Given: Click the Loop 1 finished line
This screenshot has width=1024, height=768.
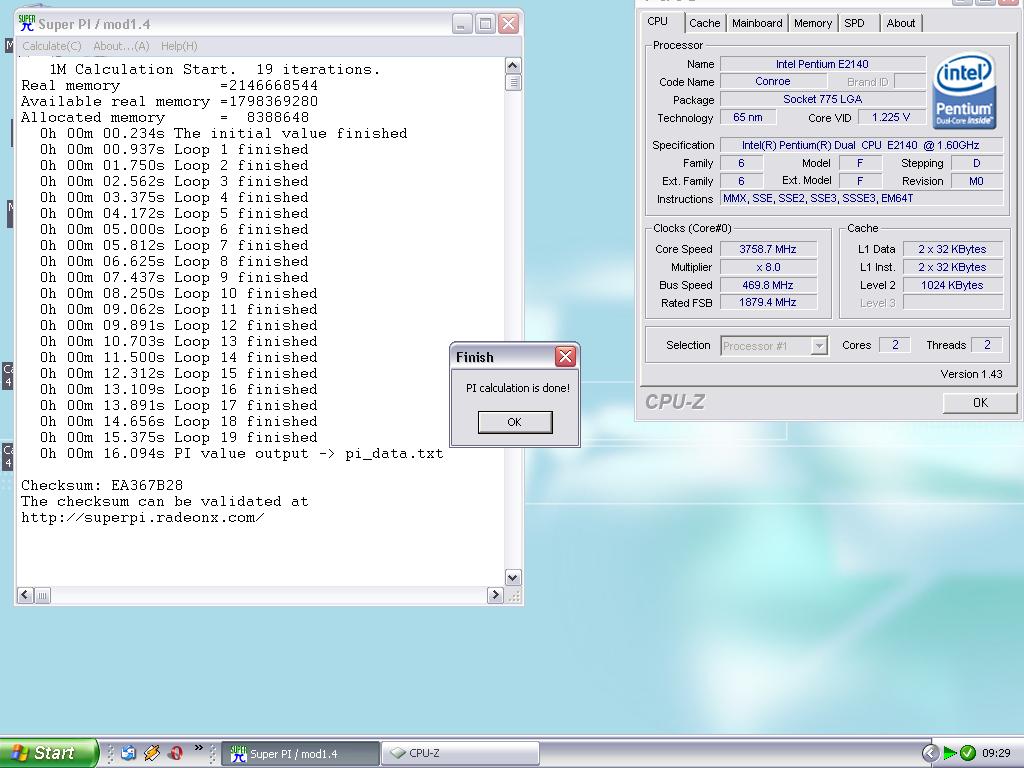Looking at the screenshot, I should tap(174, 150).
